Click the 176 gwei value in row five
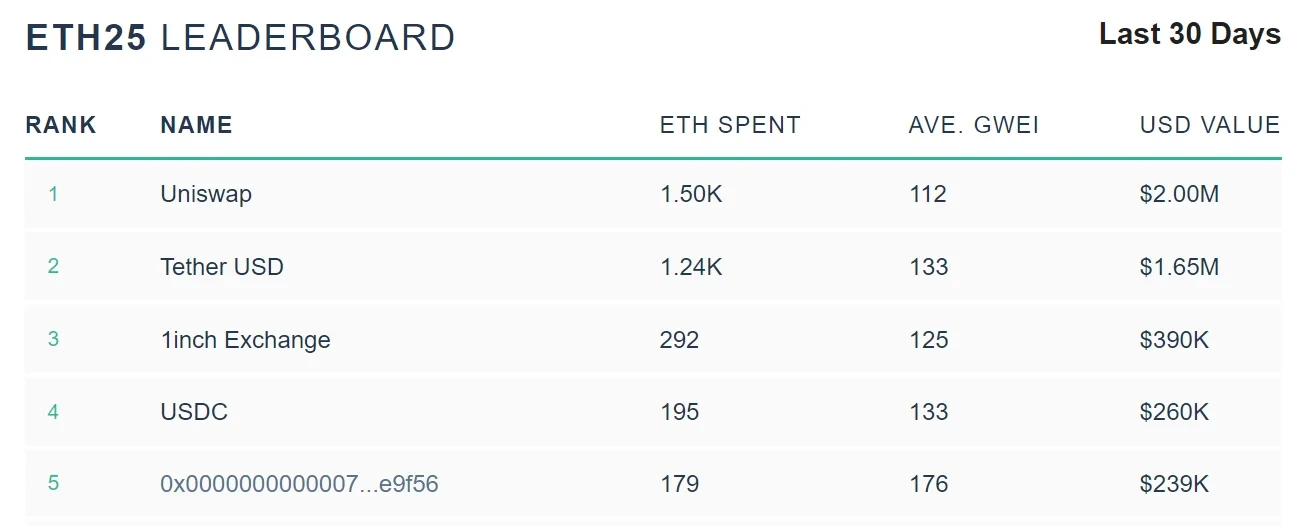Image resolution: width=1299 pixels, height=526 pixels. tap(928, 485)
